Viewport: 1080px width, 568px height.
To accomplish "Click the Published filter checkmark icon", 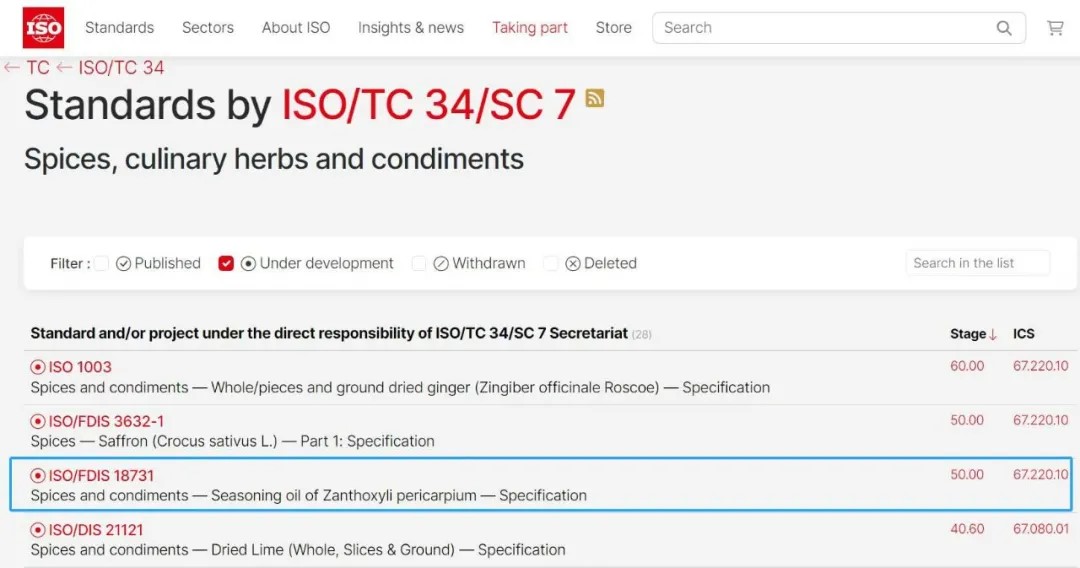I will coord(123,264).
